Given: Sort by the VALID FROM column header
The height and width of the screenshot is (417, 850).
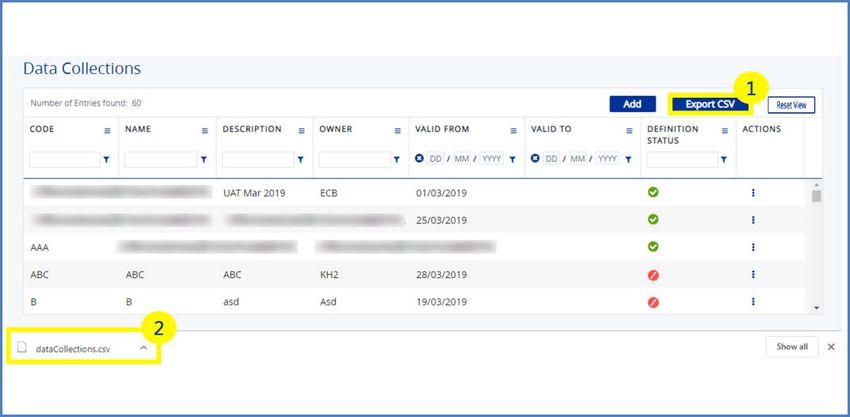Looking at the screenshot, I should [442, 129].
